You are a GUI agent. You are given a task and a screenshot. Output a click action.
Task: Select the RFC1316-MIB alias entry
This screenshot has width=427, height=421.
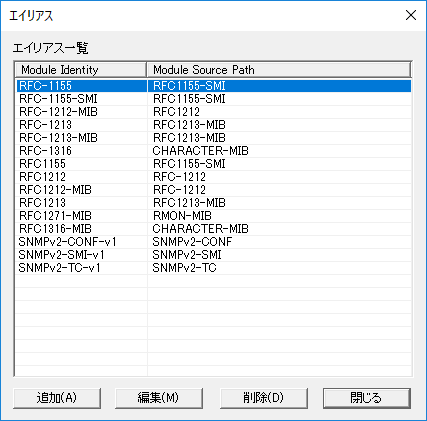pos(213,229)
